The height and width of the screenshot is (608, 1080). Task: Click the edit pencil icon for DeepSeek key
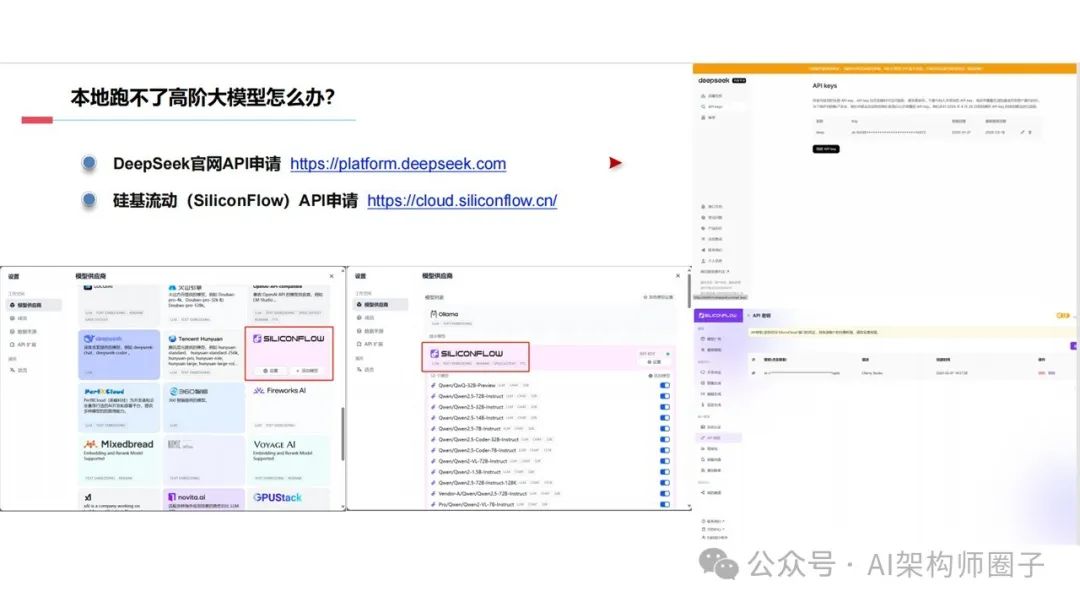[x=1022, y=132]
